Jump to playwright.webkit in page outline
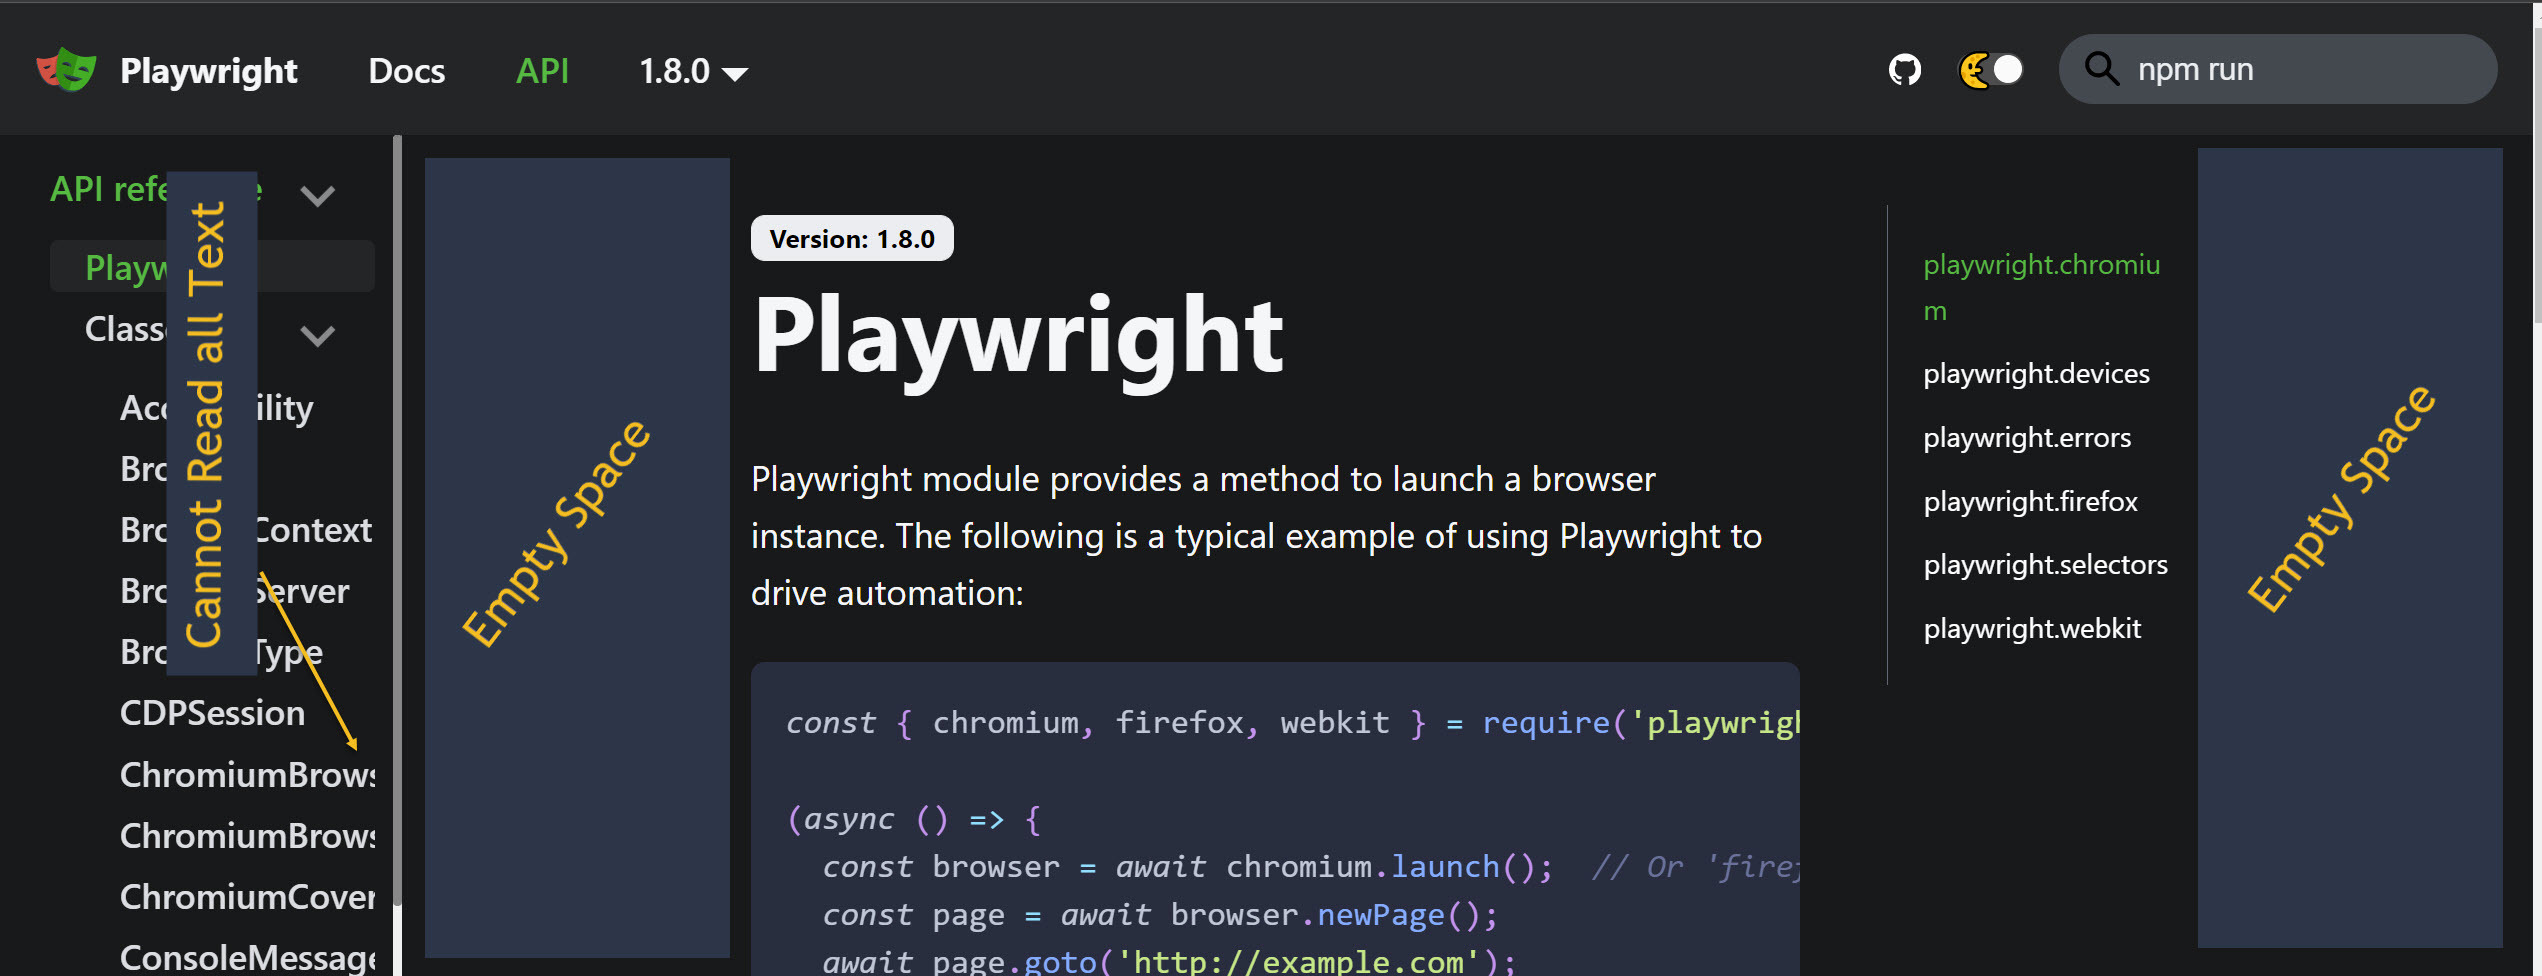 [2032, 629]
